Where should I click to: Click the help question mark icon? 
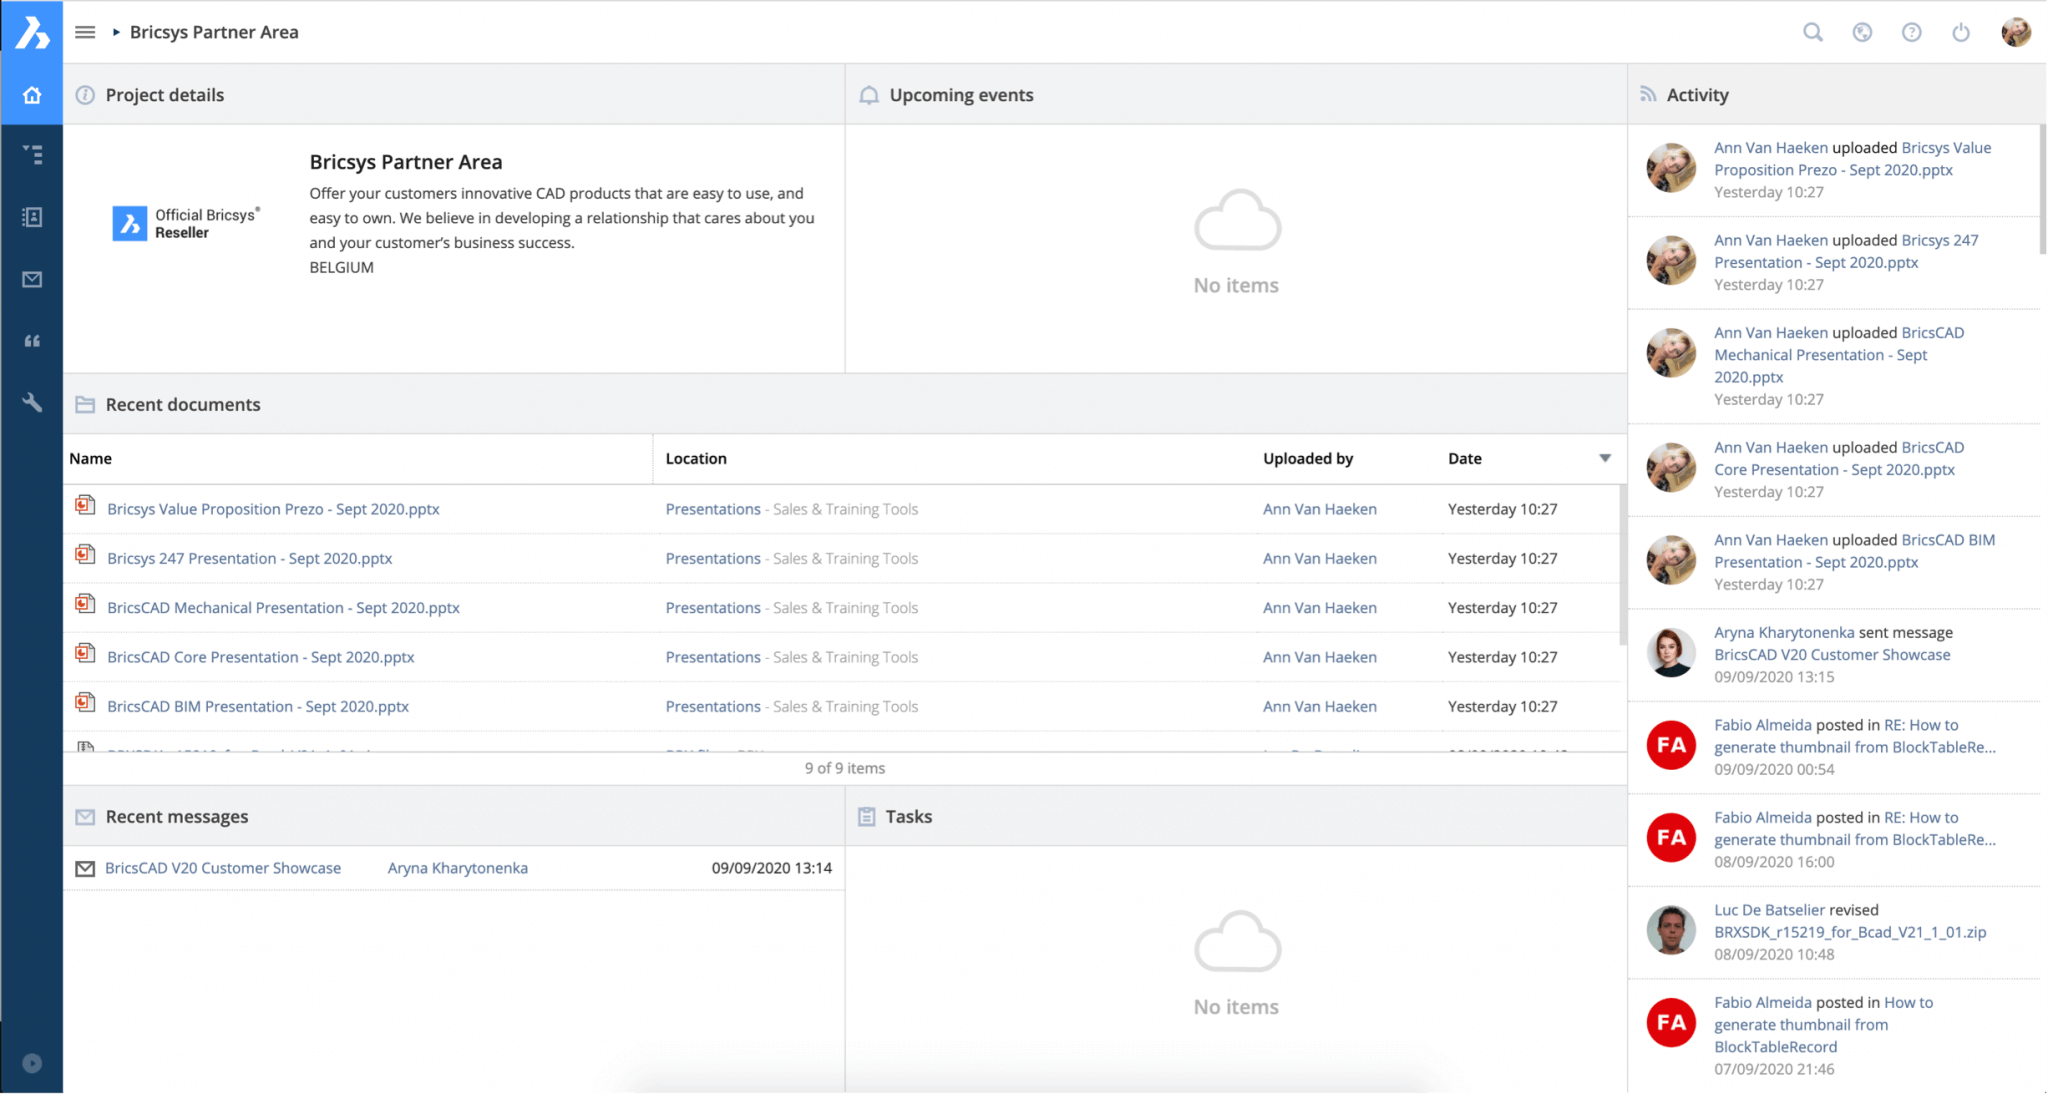[1911, 32]
